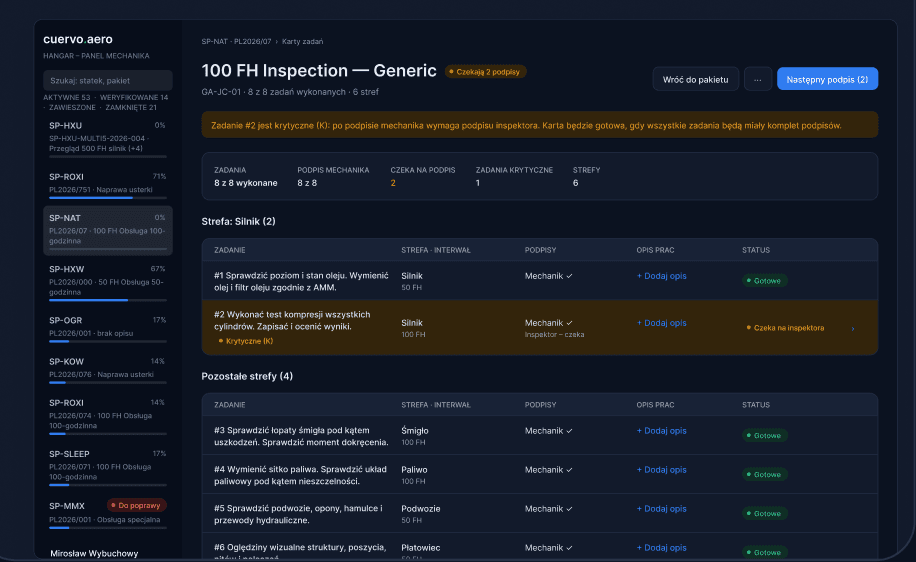Open SP-SLEEP PL2026/071 package

click(107, 467)
